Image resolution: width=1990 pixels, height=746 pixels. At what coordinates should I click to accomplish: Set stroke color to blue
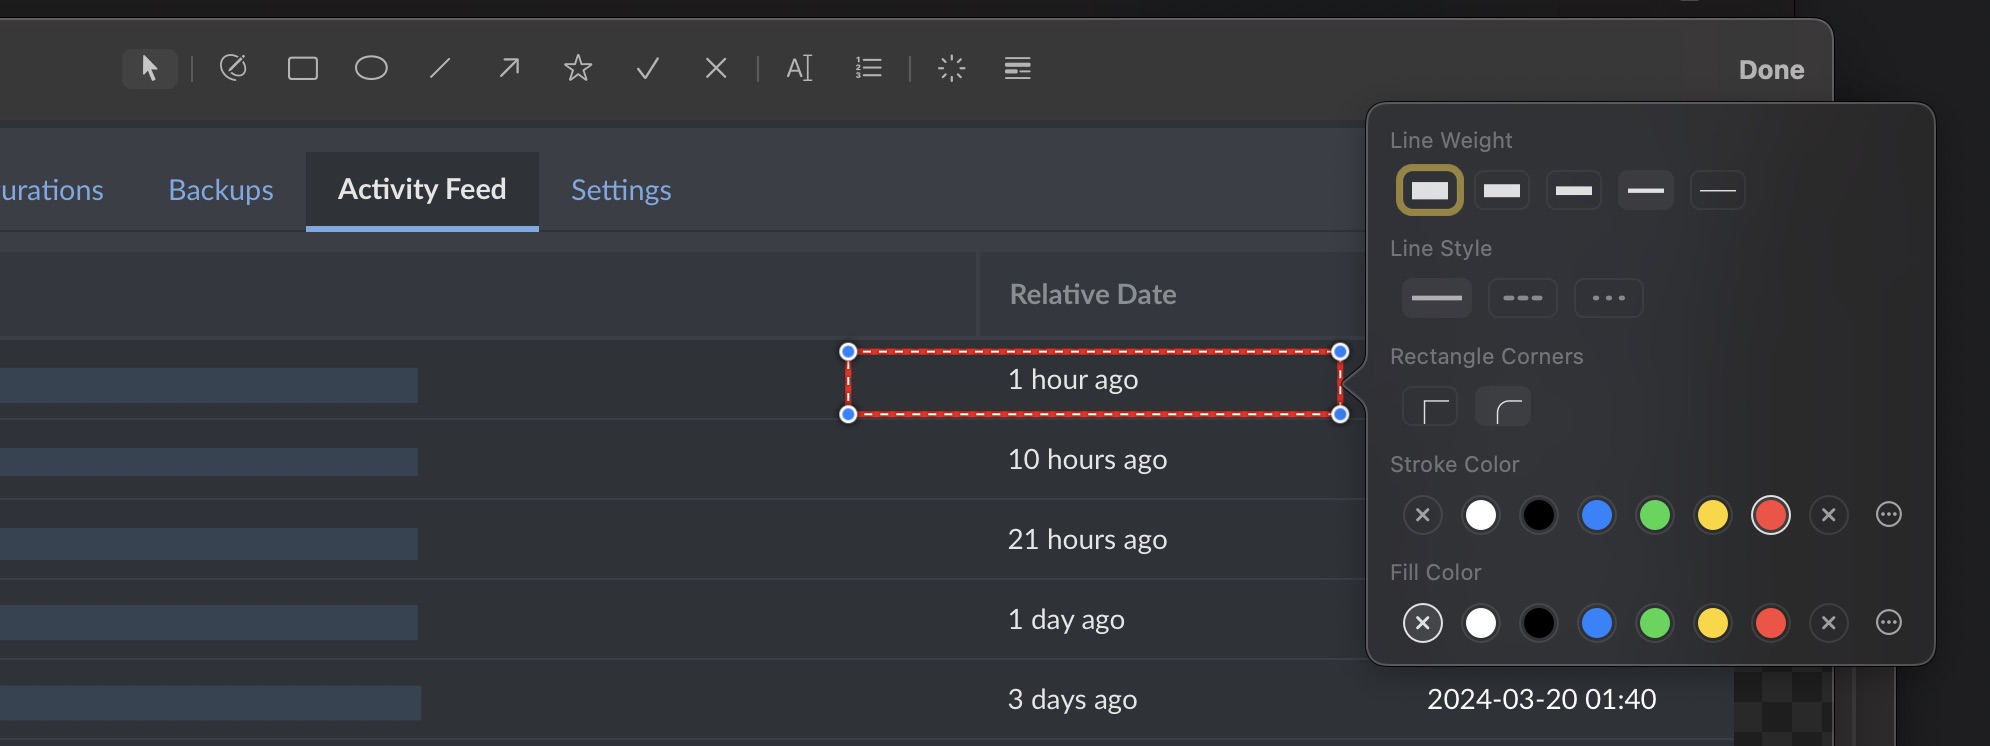click(1597, 515)
